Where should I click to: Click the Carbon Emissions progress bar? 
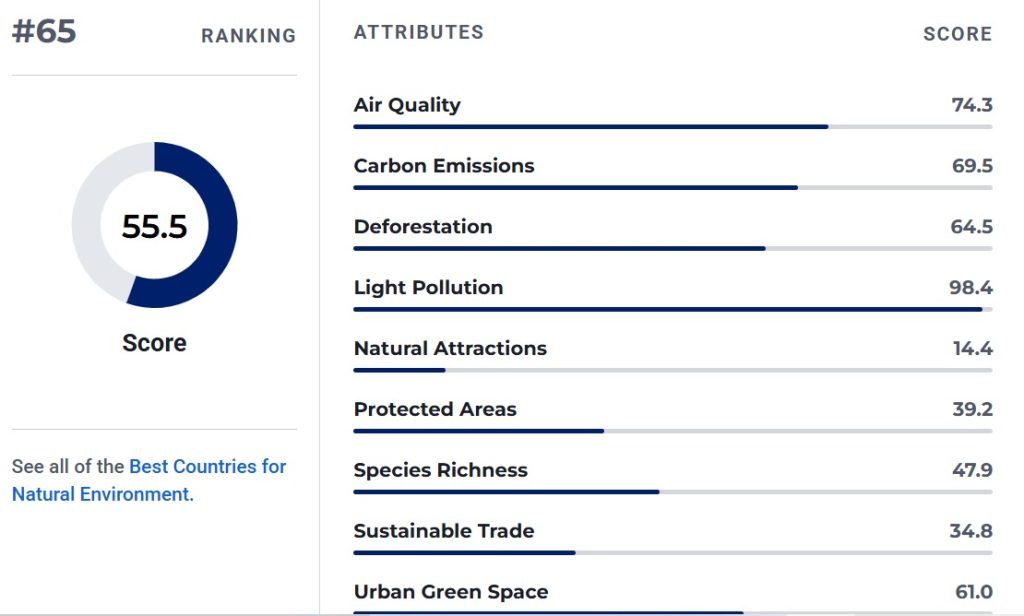pos(673,187)
